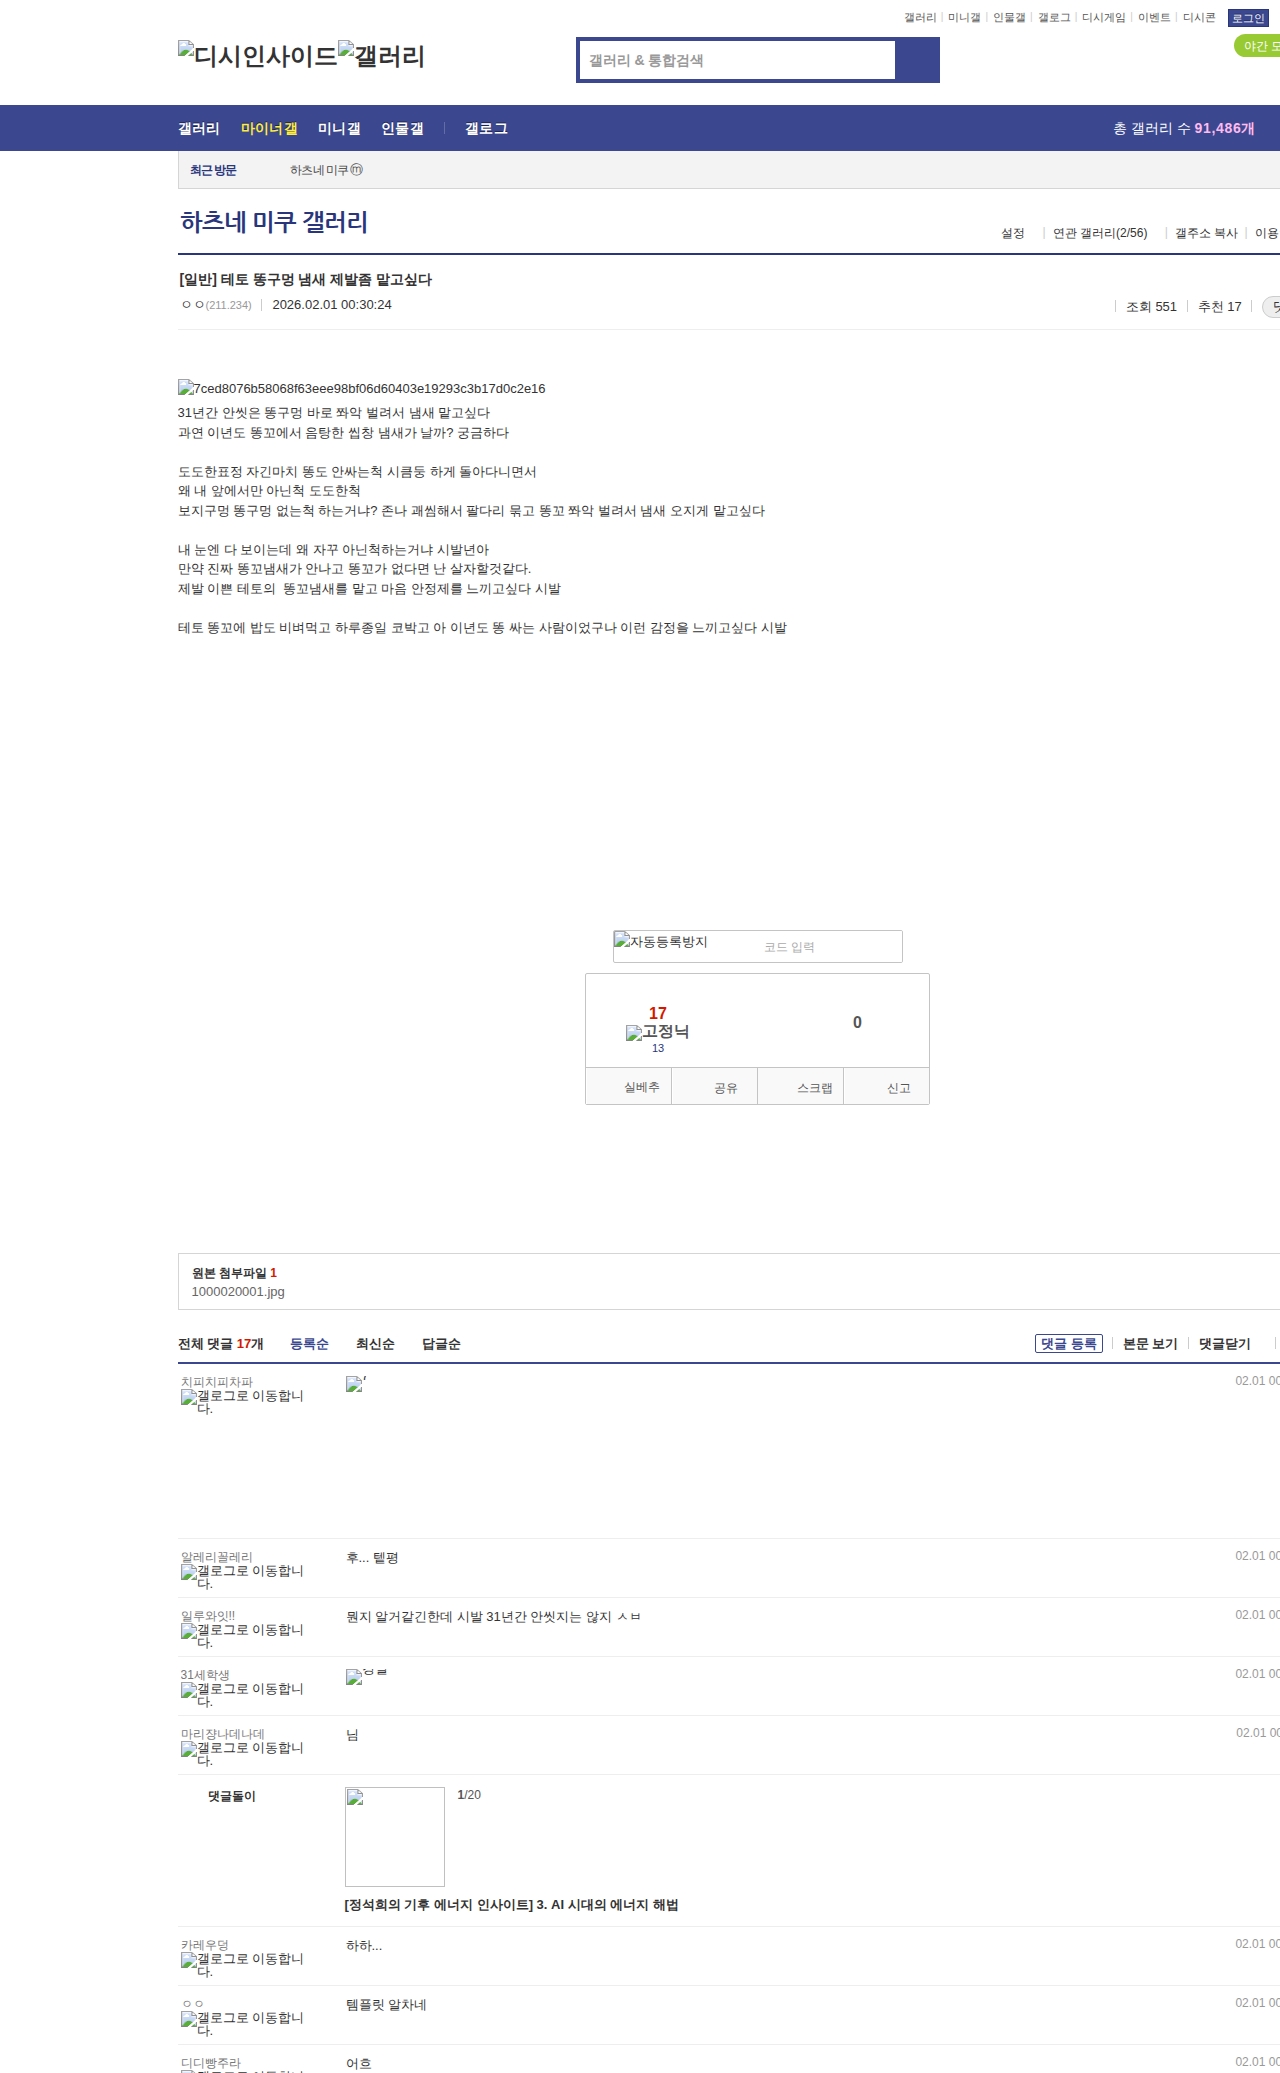Screen dimensions: 1280x2073
Task: Select 인물갤 in the blue navigation bar
Action: pos(402,128)
